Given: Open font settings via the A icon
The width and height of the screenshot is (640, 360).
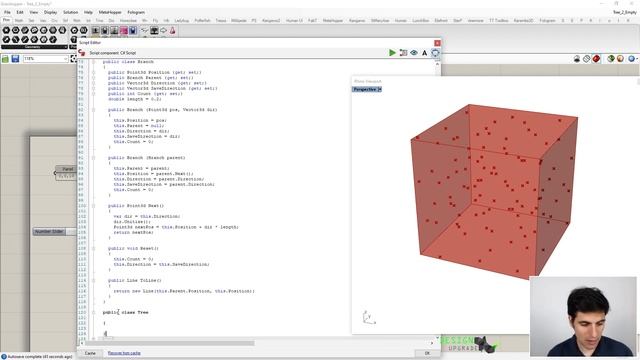Looking at the screenshot, I should point(424,53).
